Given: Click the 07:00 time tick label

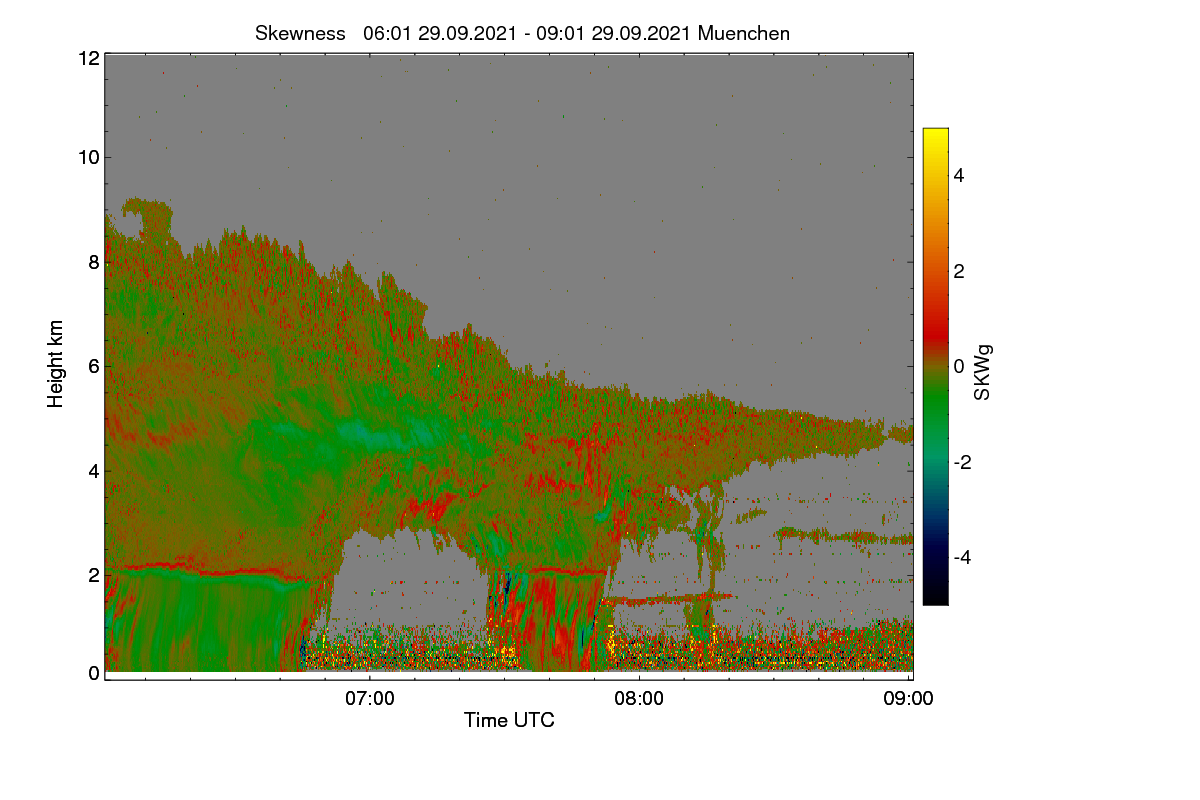Looking at the screenshot, I should [x=370, y=699].
